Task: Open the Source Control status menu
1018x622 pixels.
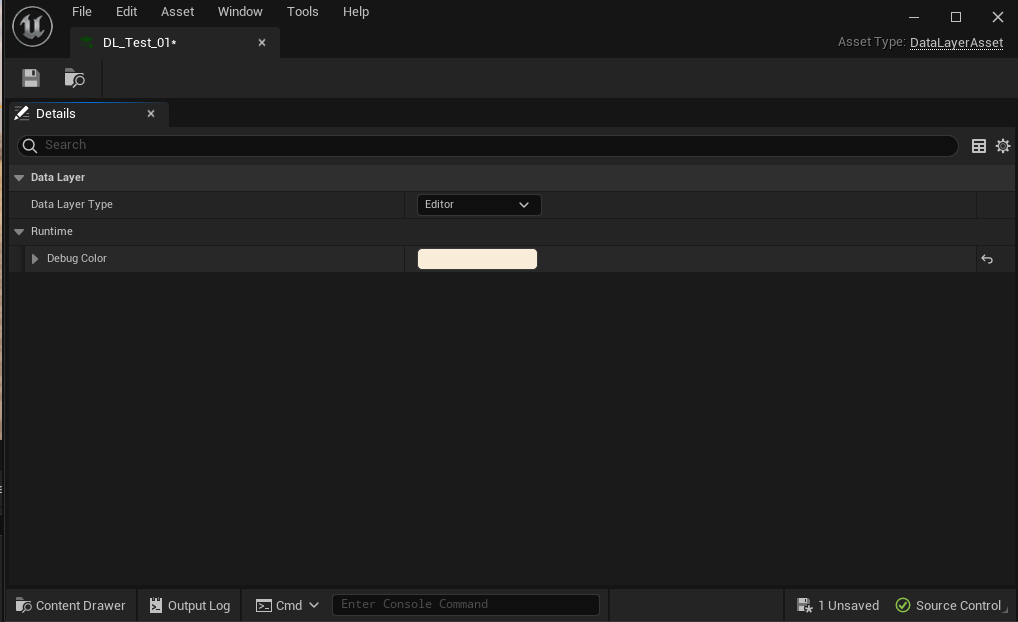Action: click(949, 605)
